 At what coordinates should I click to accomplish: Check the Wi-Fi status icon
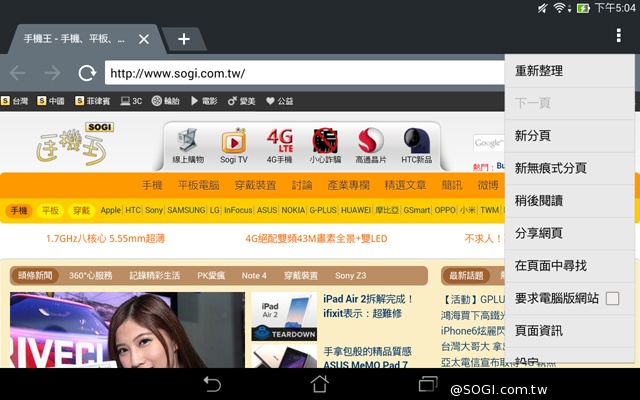click(x=560, y=7)
